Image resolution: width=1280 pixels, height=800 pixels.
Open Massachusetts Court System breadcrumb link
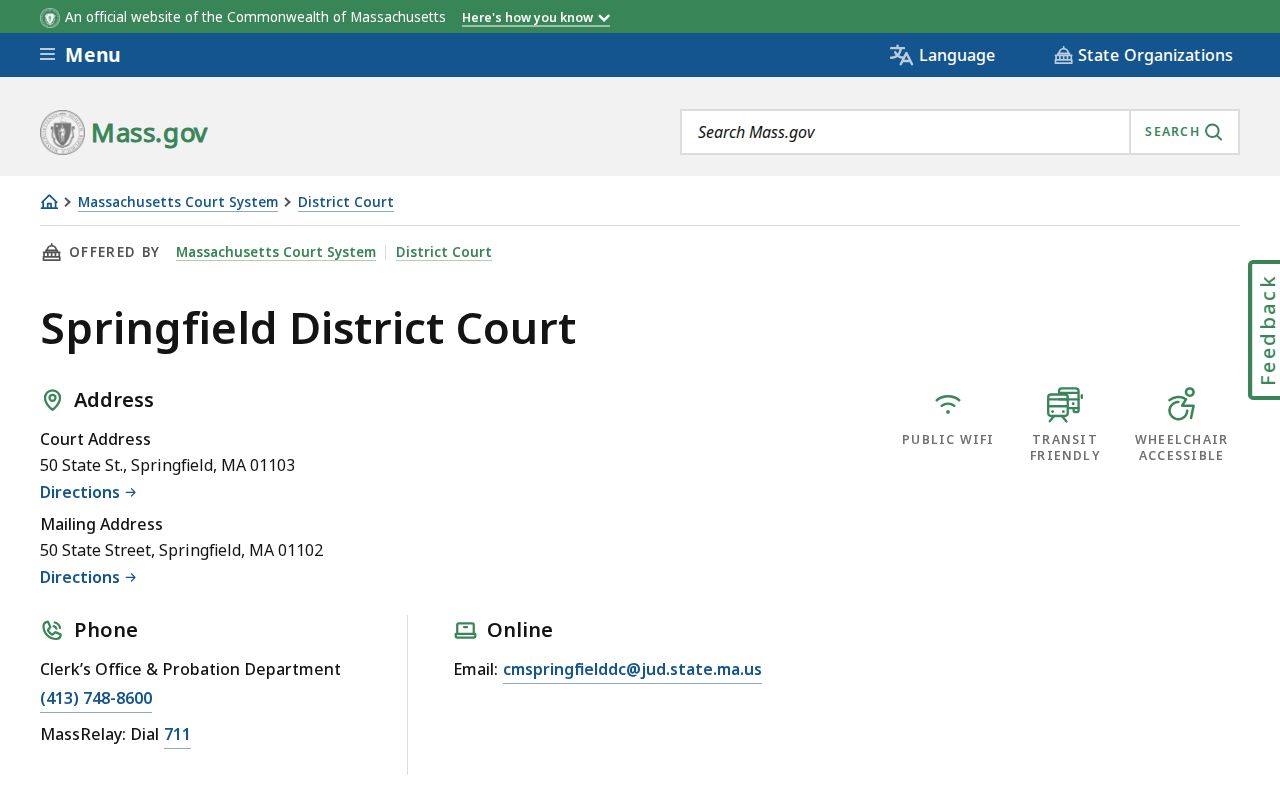(178, 202)
